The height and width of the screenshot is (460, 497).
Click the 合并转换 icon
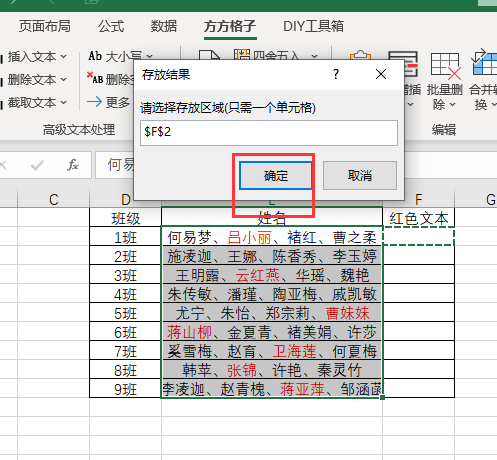pos(483,63)
